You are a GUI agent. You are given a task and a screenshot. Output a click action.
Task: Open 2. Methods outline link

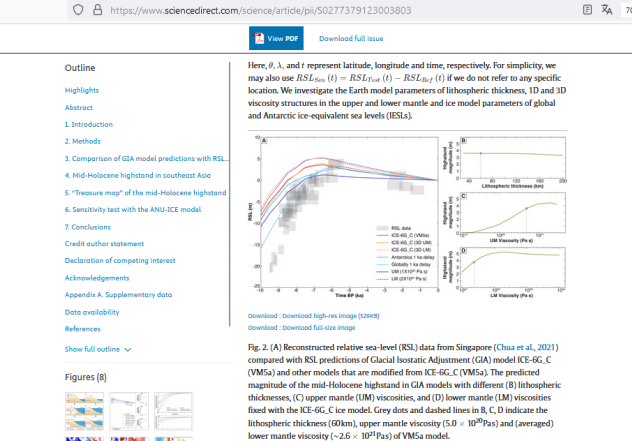click(83, 141)
